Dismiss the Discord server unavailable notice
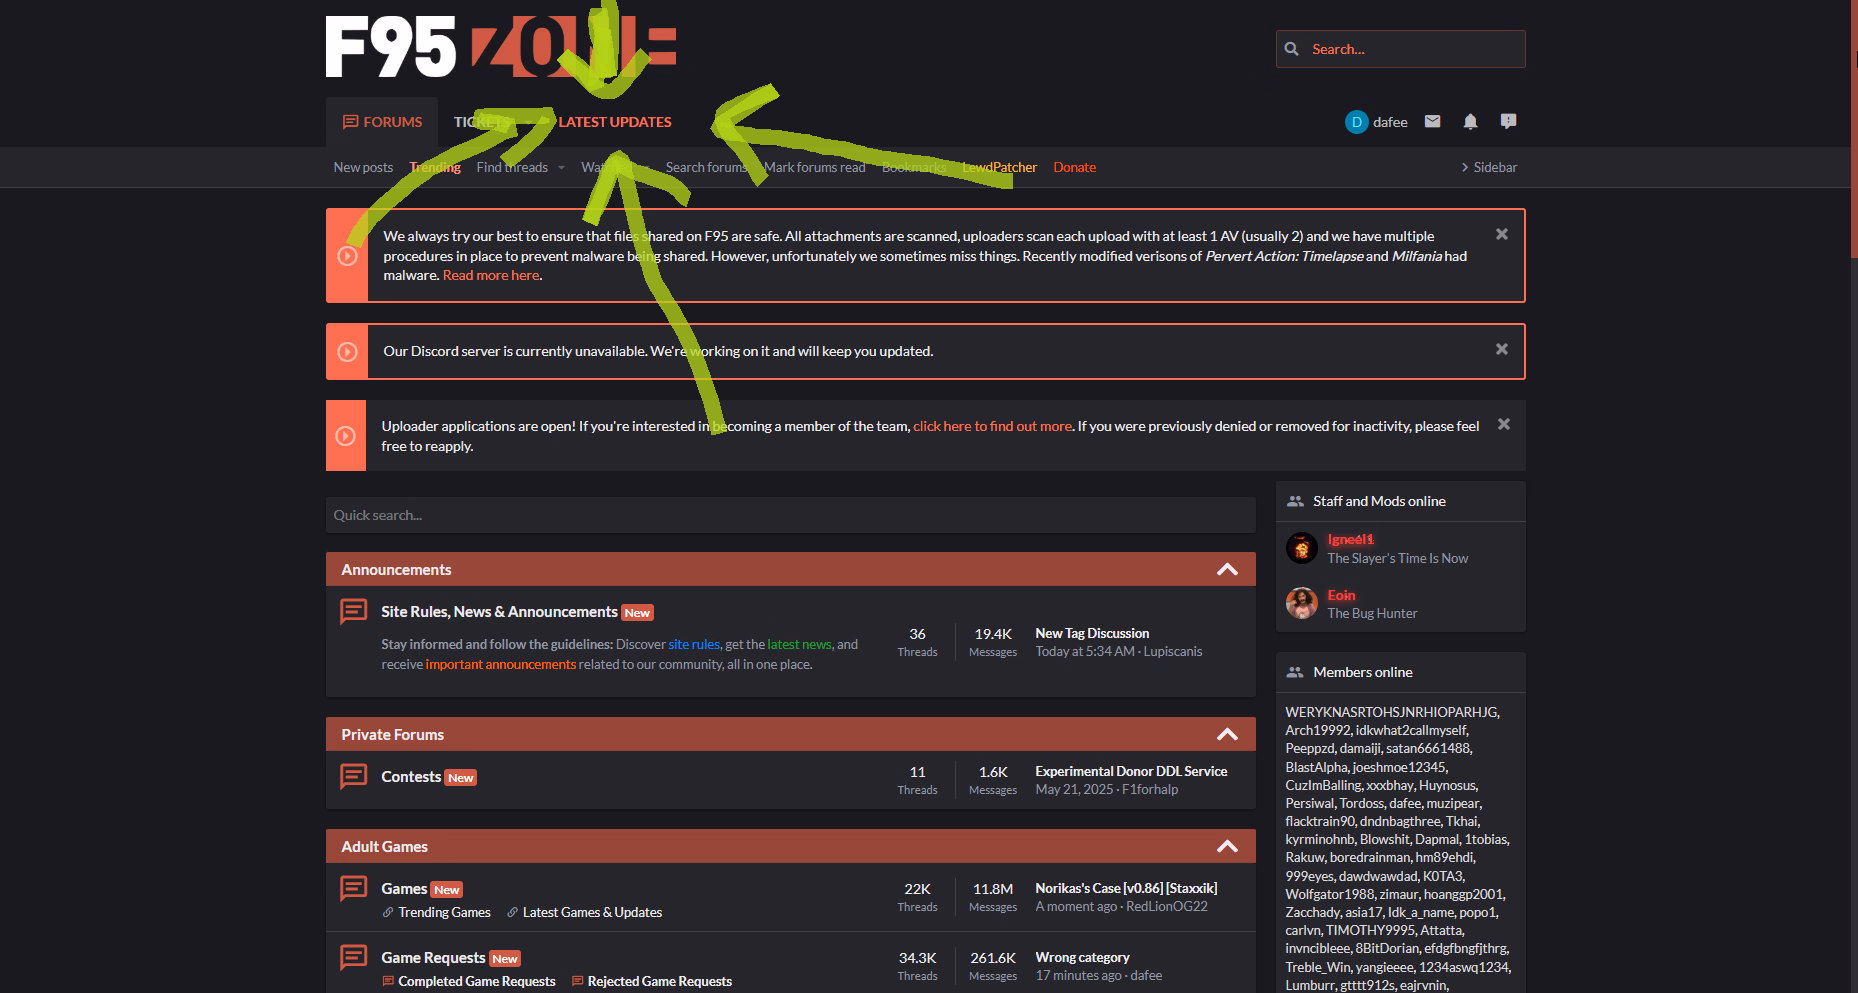This screenshot has width=1858, height=993. coord(1501,349)
